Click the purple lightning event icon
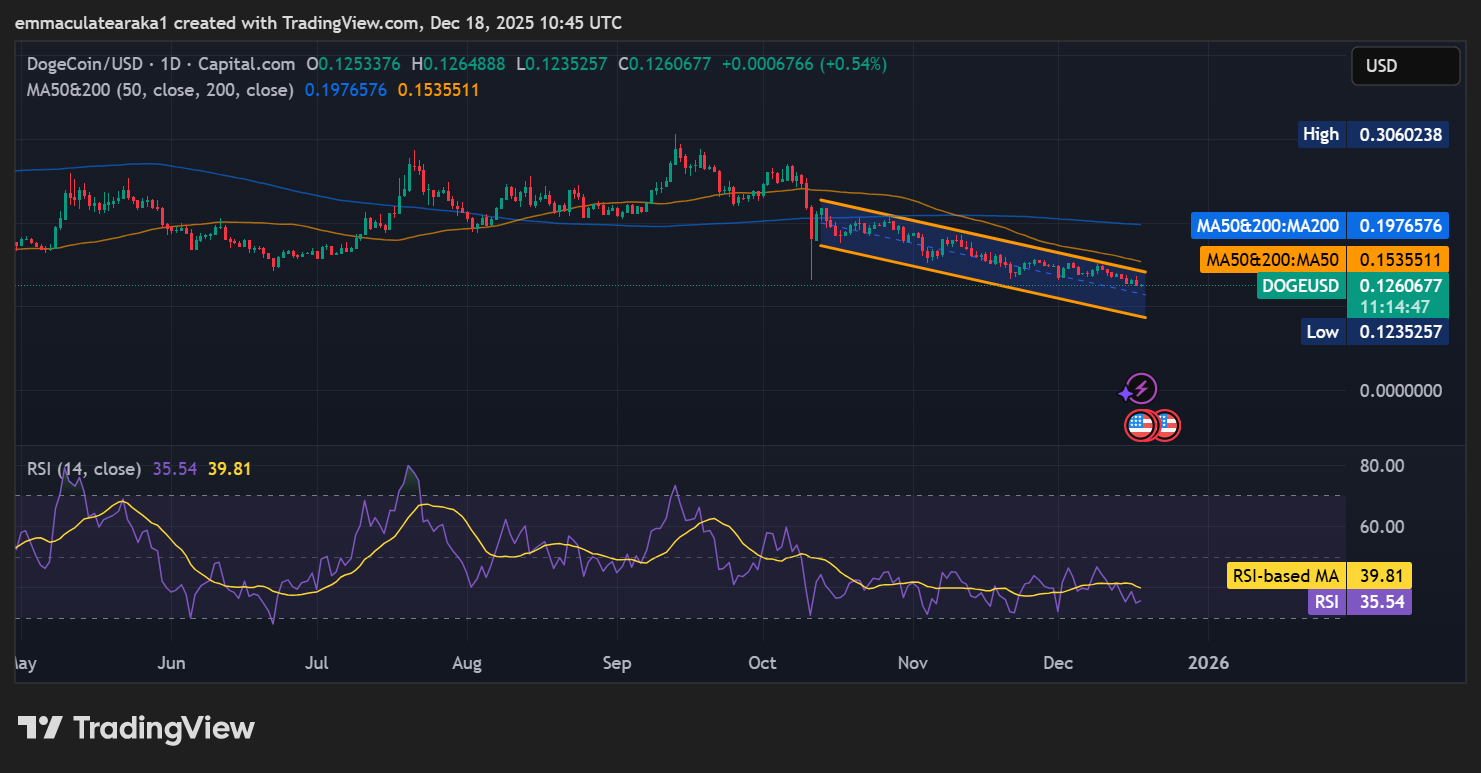This screenshot has width=1481, height=773. [1143, 389]
